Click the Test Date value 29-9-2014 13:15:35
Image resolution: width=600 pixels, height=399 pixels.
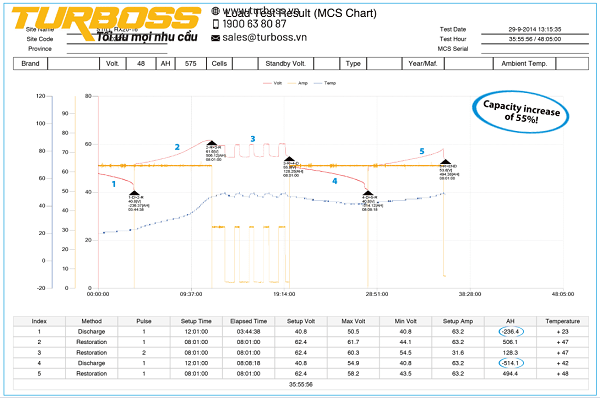(x=535, y=29)
